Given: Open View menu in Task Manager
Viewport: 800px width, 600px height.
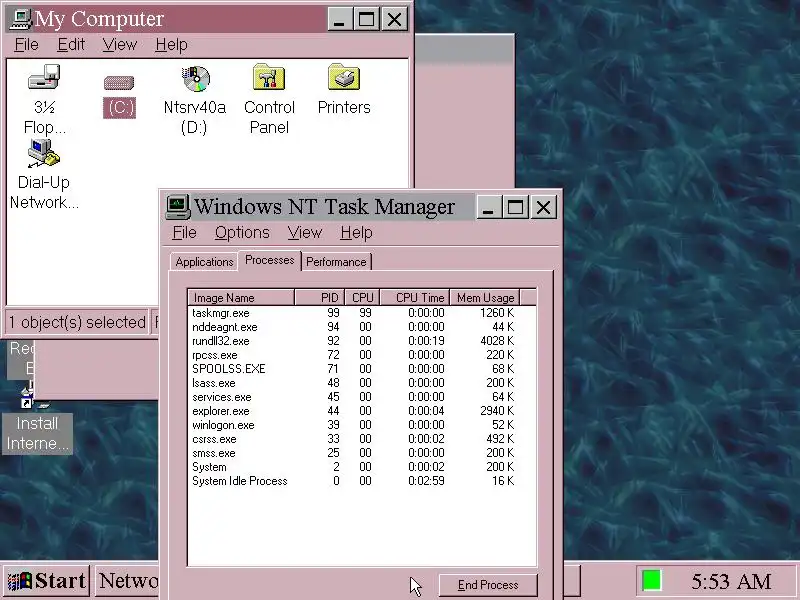Looking at the screenshot, I should click(x=305, y=233).
